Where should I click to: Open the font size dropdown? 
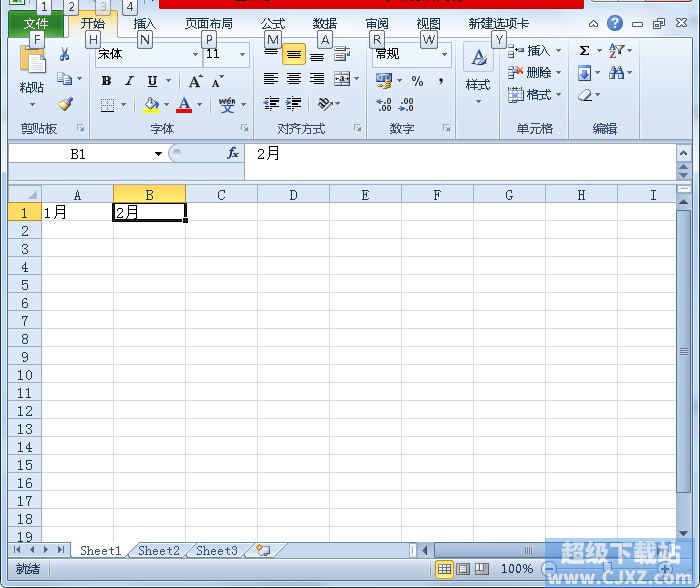(x=242, y=54)
